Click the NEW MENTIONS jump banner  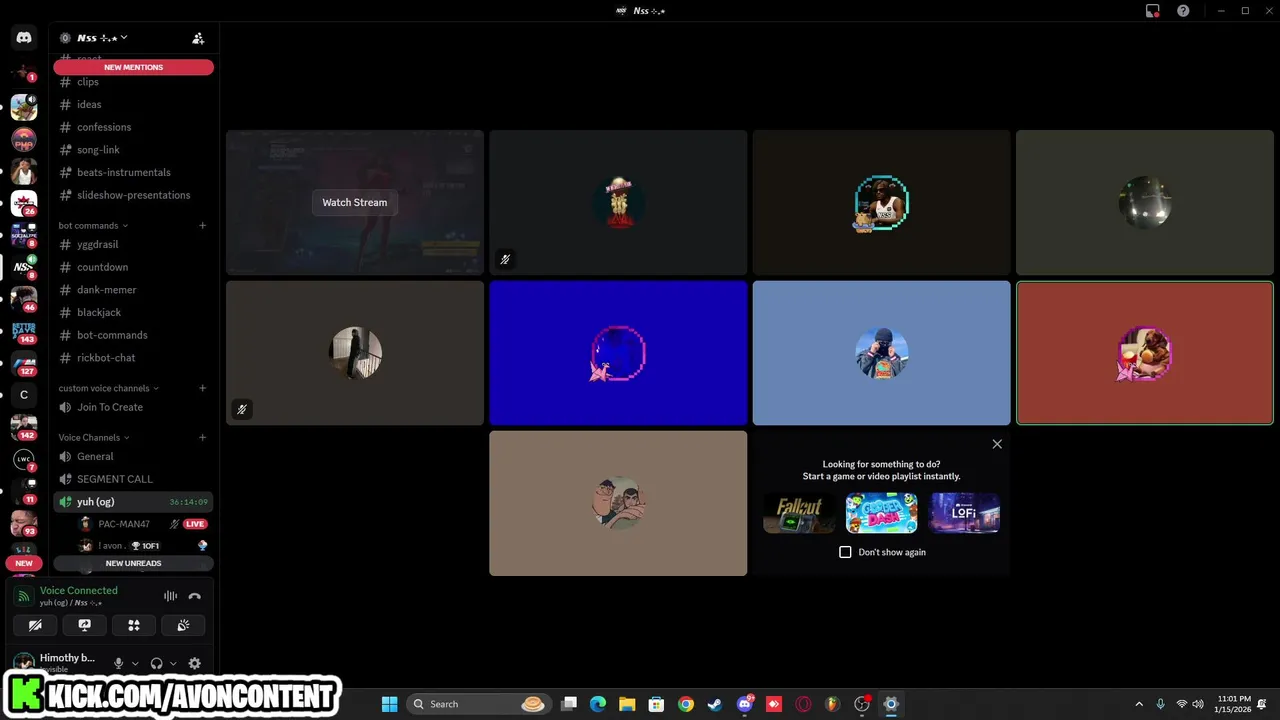point(133,67)
